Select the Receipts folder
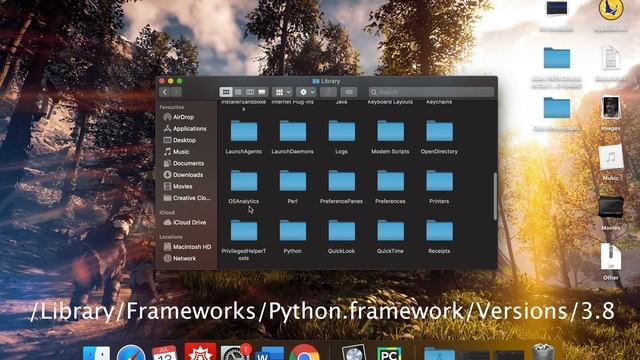Viewport: 640px width, 360px height. [439, 231]
